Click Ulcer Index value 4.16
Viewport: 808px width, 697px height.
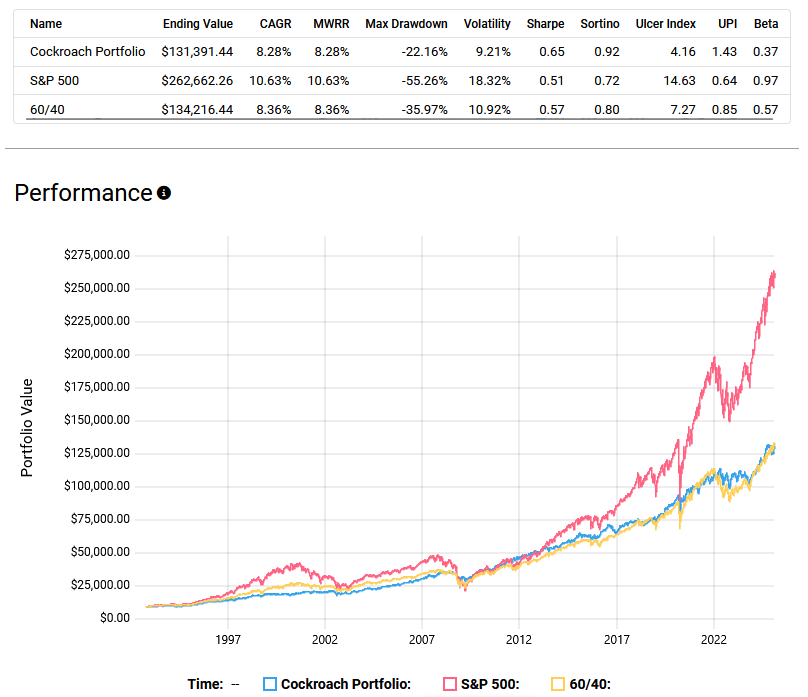click(x=683, y=52)
